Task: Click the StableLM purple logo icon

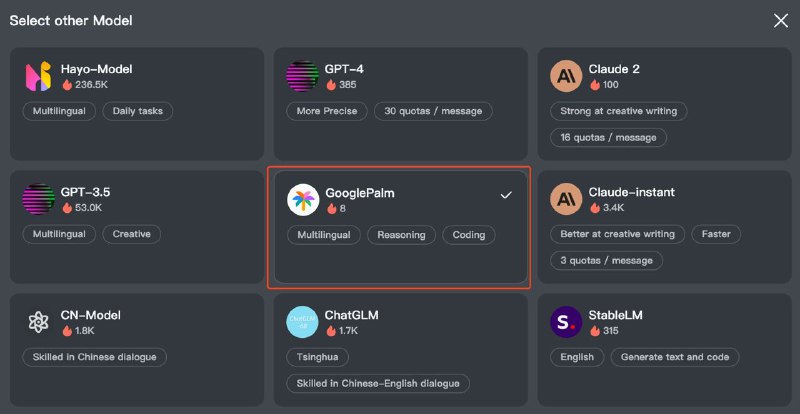Action: [x=566, y=322]
